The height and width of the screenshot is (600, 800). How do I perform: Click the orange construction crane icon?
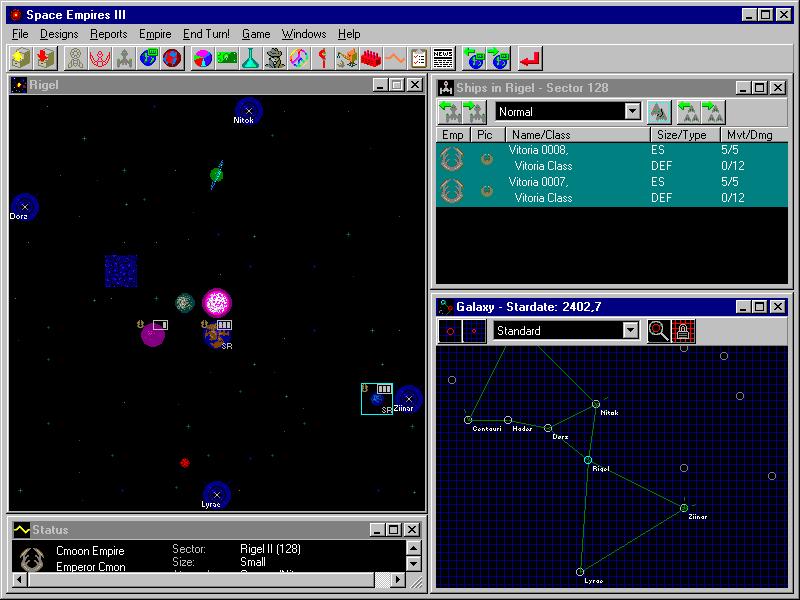(x=346, y=59)
